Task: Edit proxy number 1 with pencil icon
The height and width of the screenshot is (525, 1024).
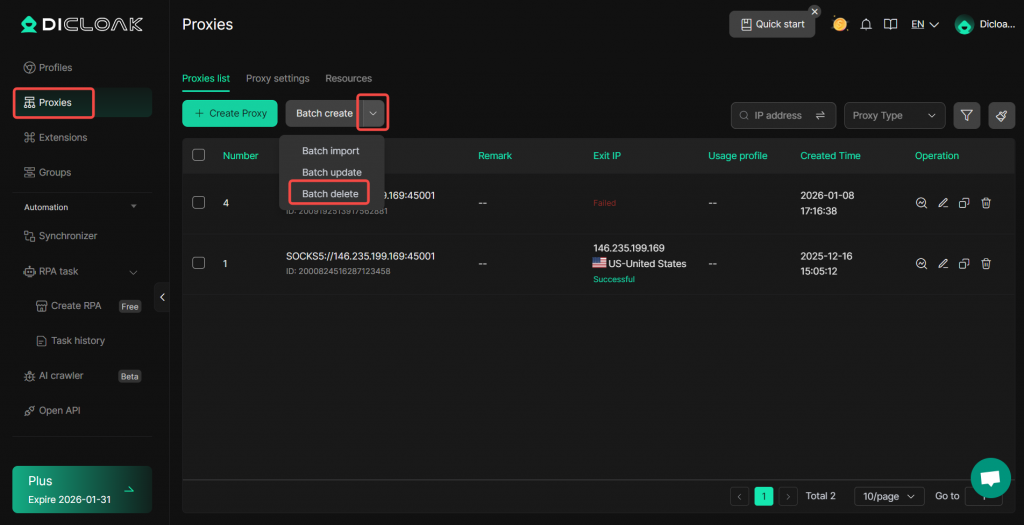Action: pos(943,264)
